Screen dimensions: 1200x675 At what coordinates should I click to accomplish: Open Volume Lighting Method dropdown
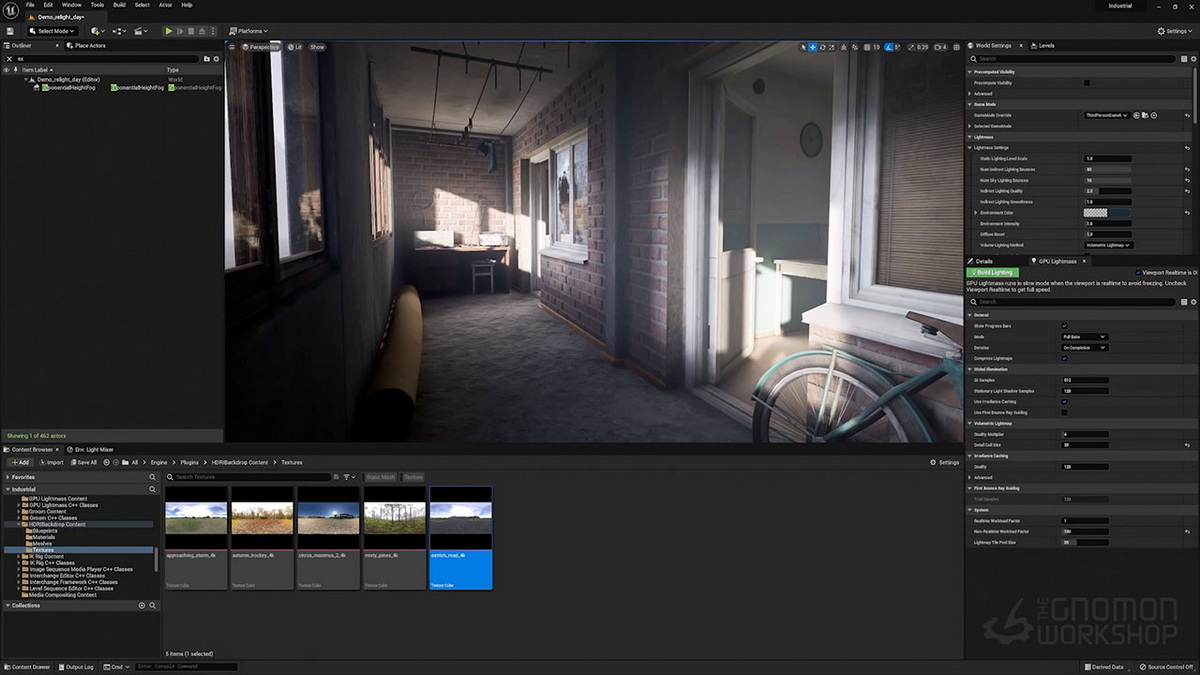(1108, 245)
